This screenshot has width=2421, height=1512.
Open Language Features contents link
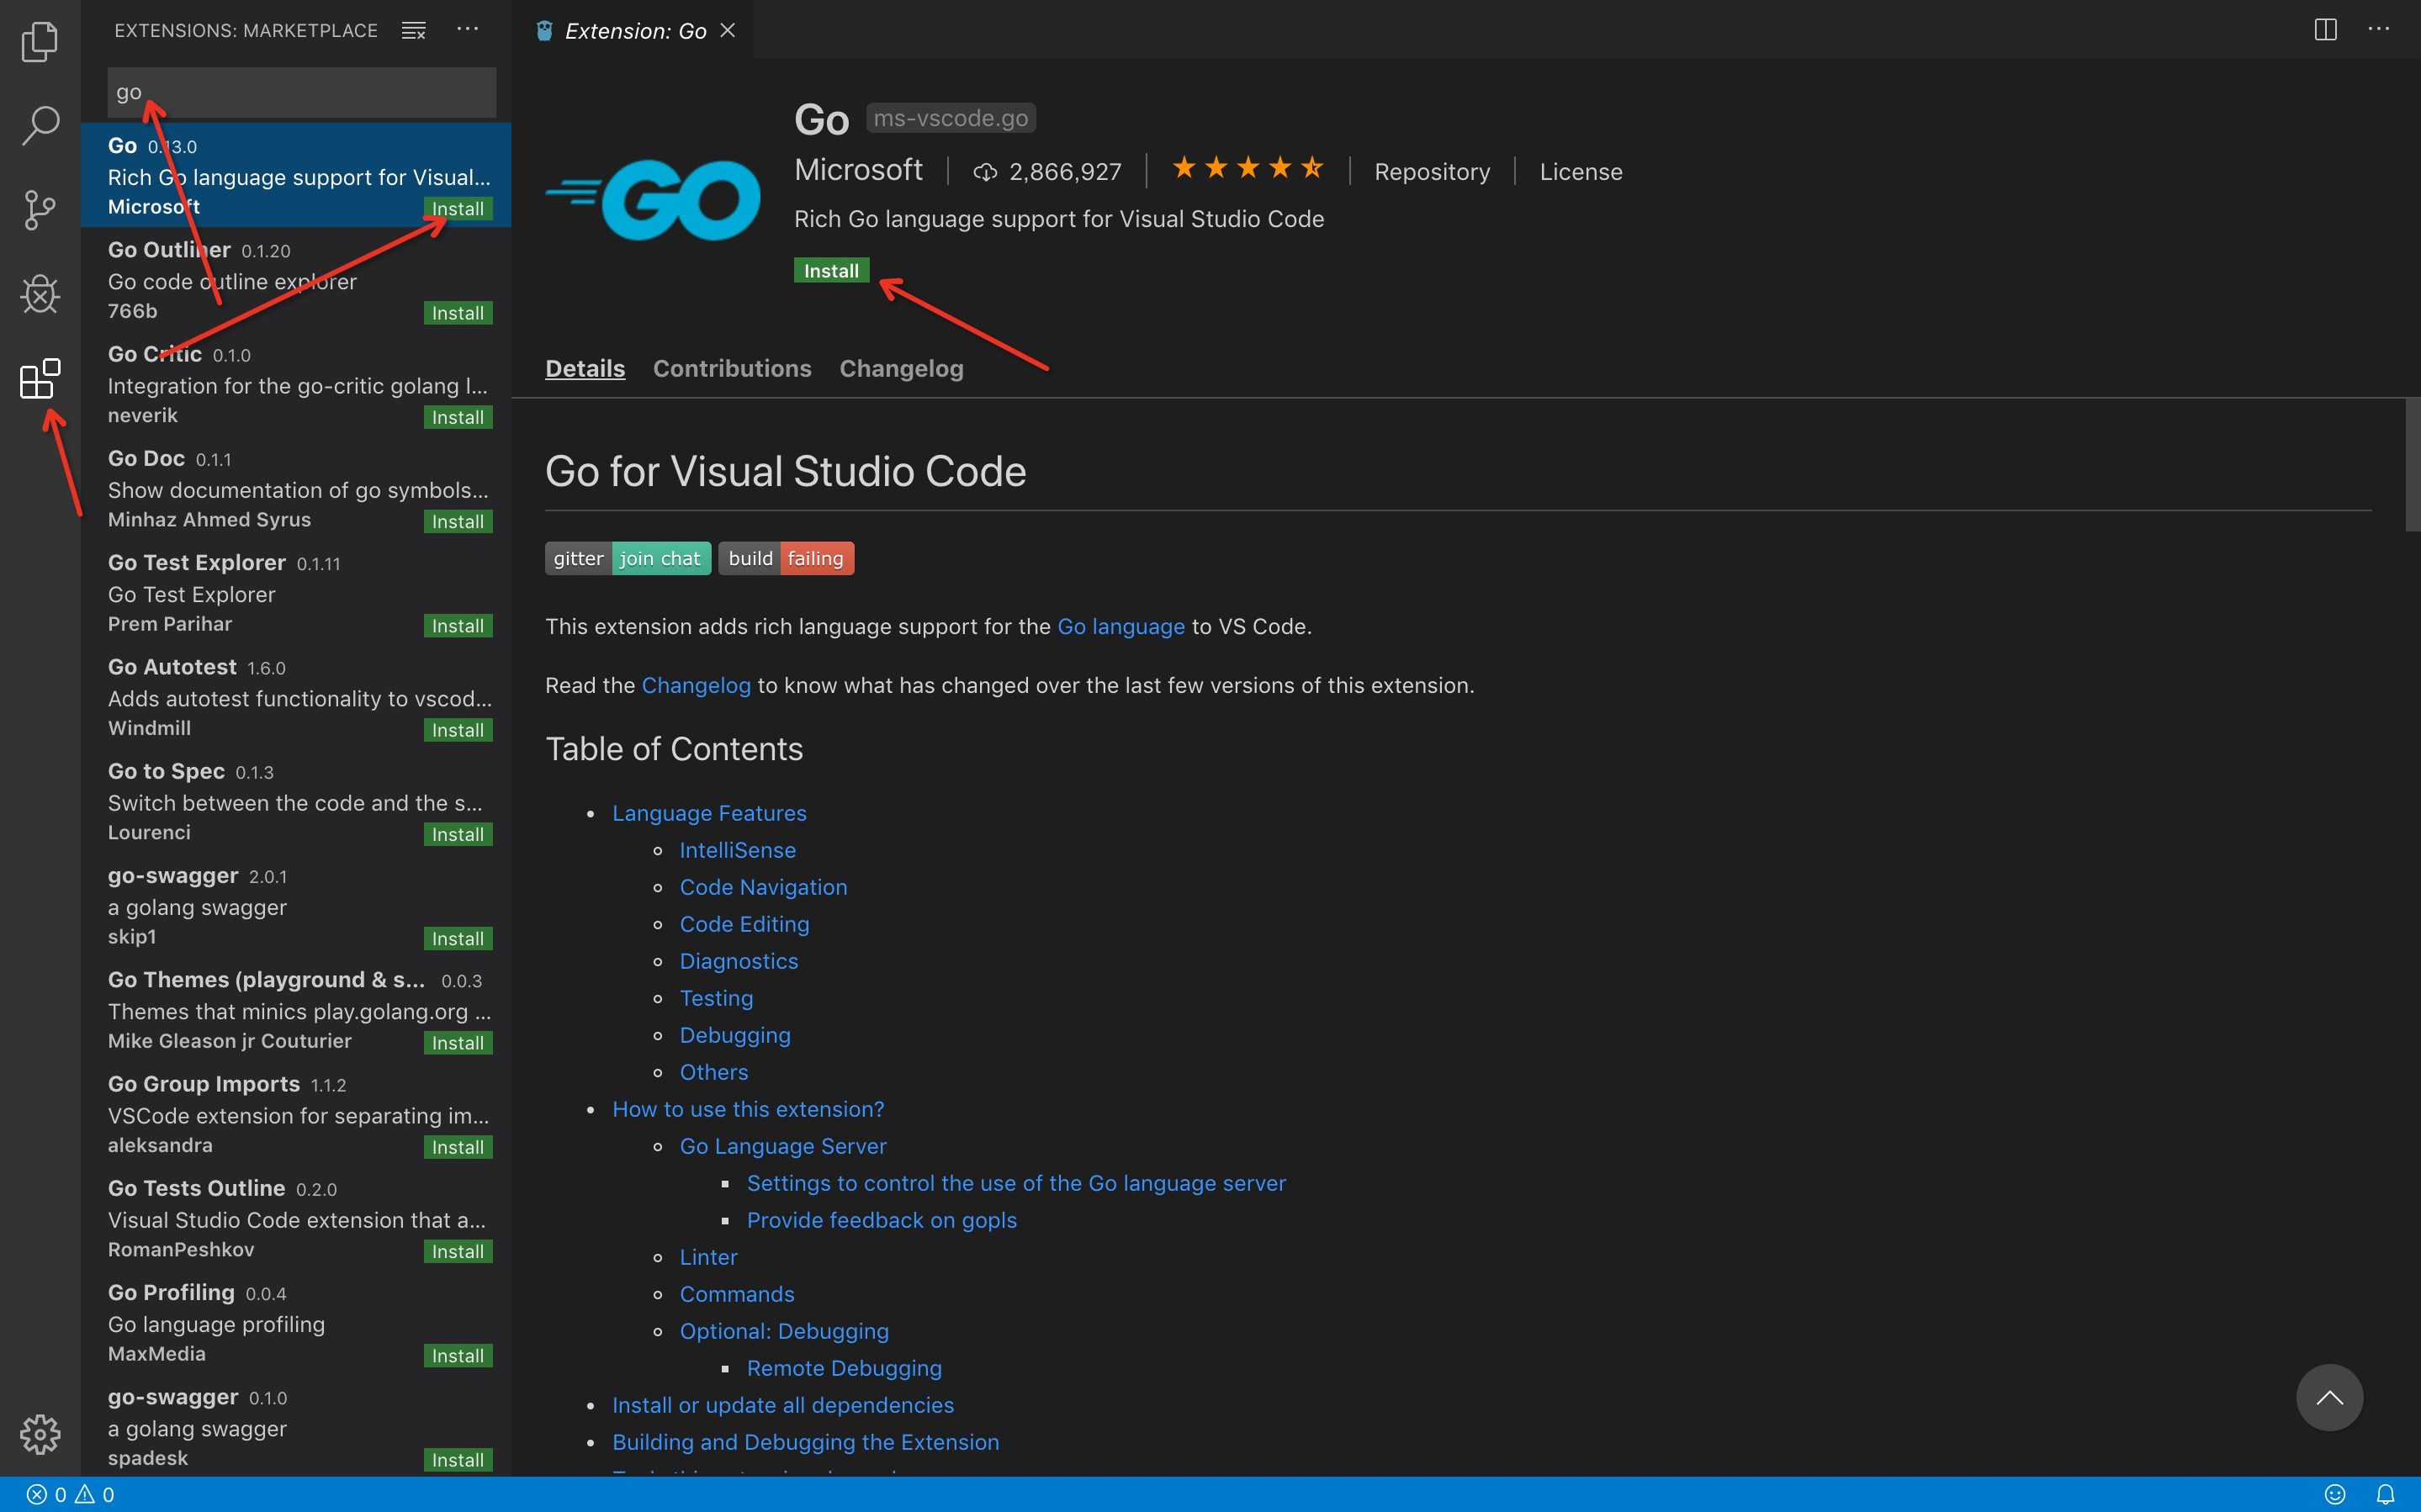(709, 813)
